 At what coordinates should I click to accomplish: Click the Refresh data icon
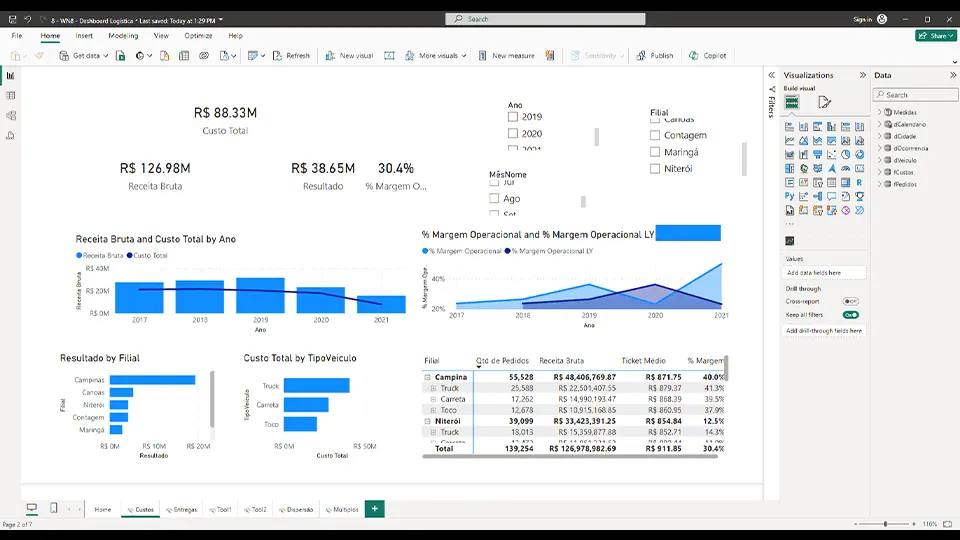pos(277,56)
